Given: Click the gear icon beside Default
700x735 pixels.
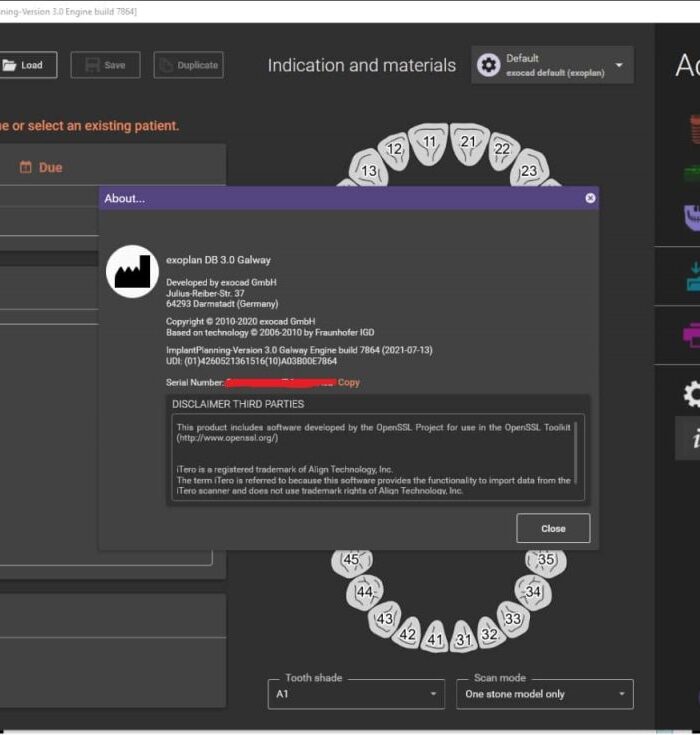Looking at the screenshot, I should (489, 65).
